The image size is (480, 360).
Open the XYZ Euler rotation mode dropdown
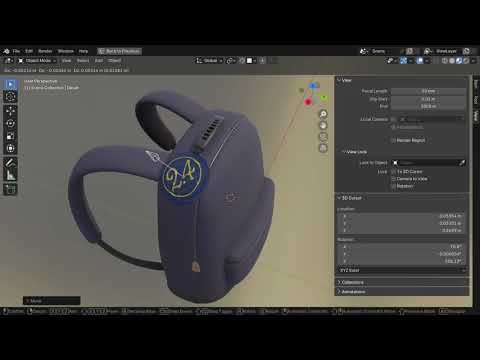pyautogui.click(x=402, y=270)
